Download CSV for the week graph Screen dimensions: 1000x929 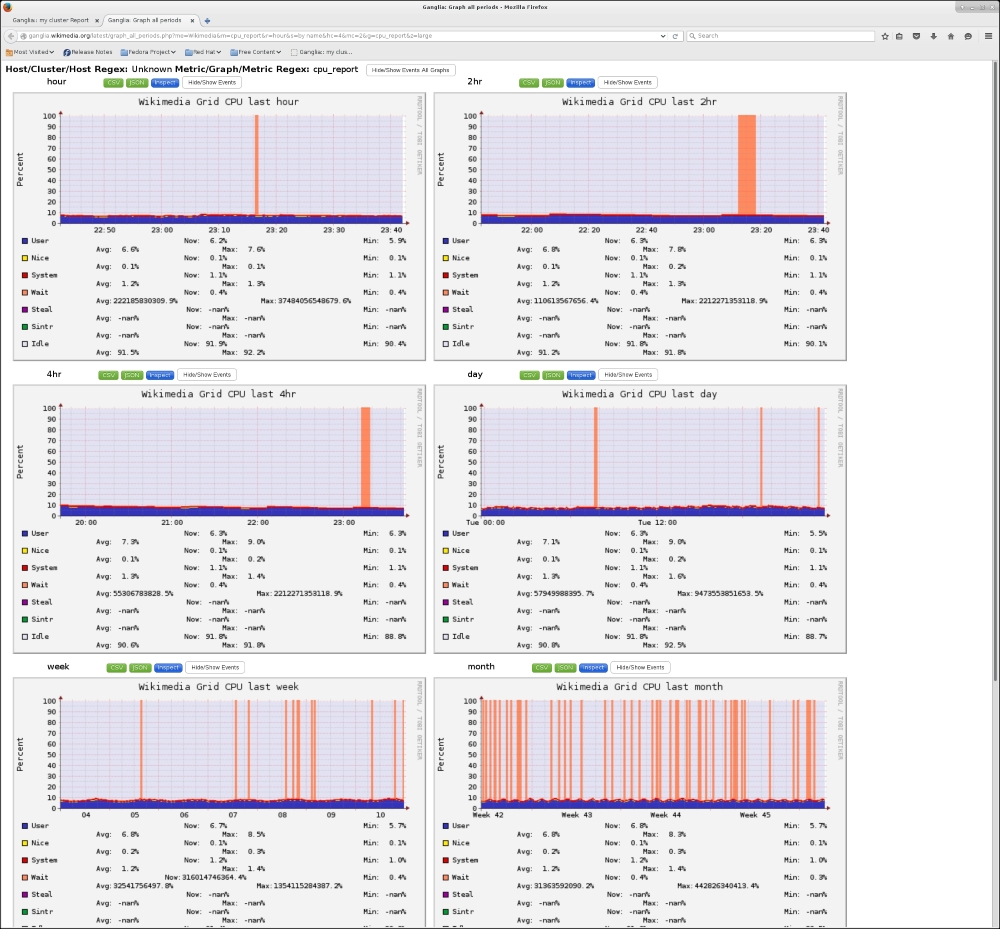click(x=117, y=668)
